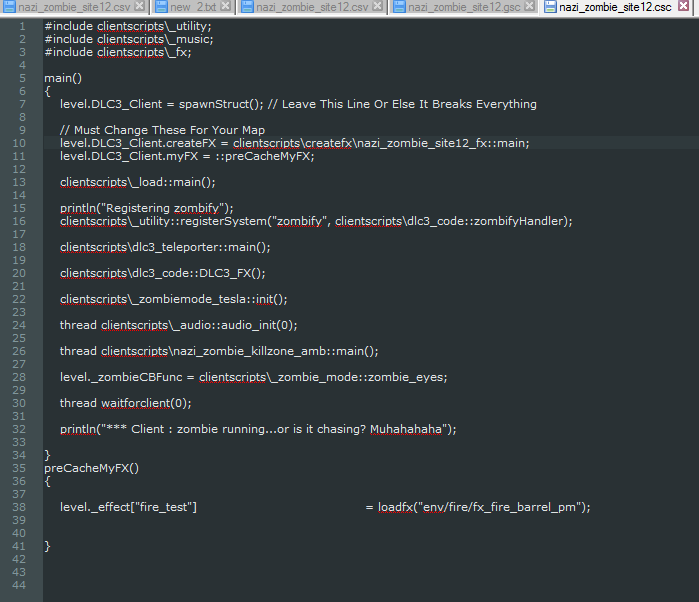Click the waitforclient(0) thread line
Viewport: 699px width, 602px height.
[126, 403]
